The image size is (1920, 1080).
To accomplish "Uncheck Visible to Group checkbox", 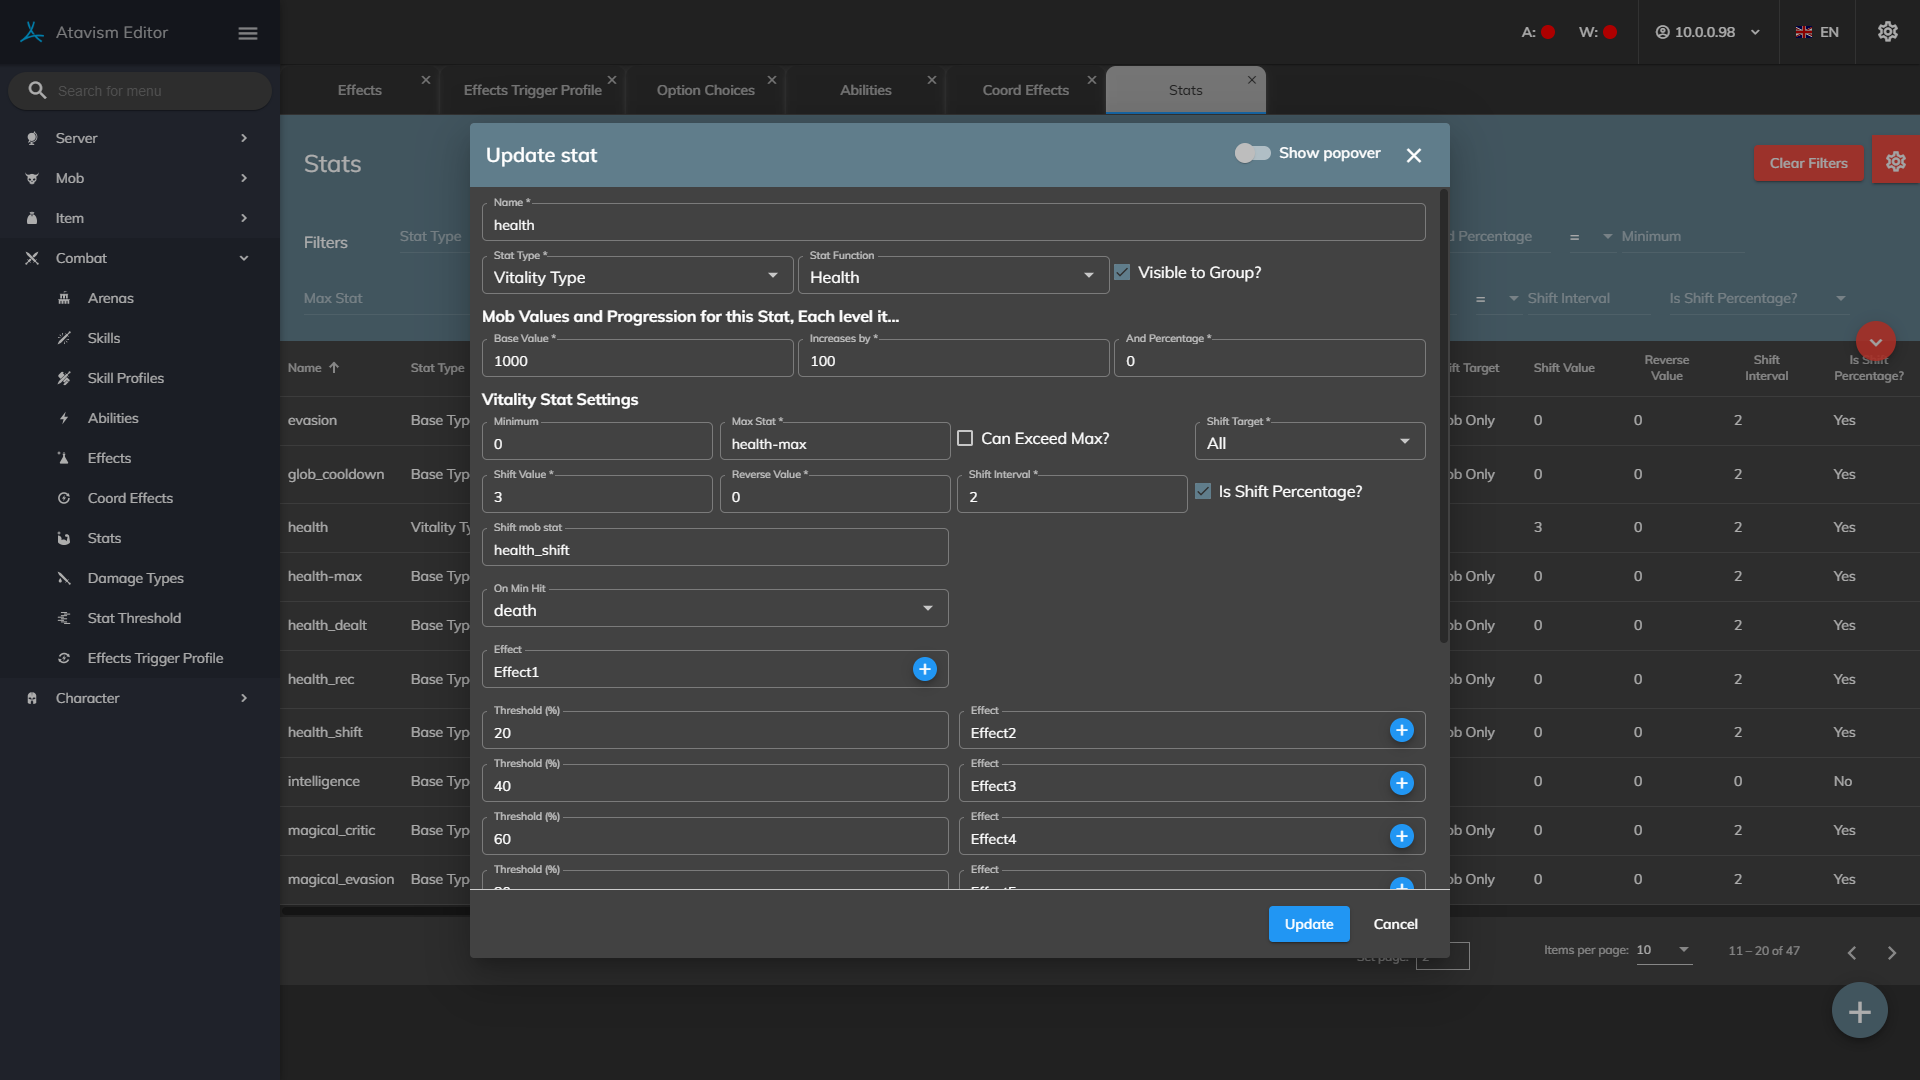I will (1122, 272).
